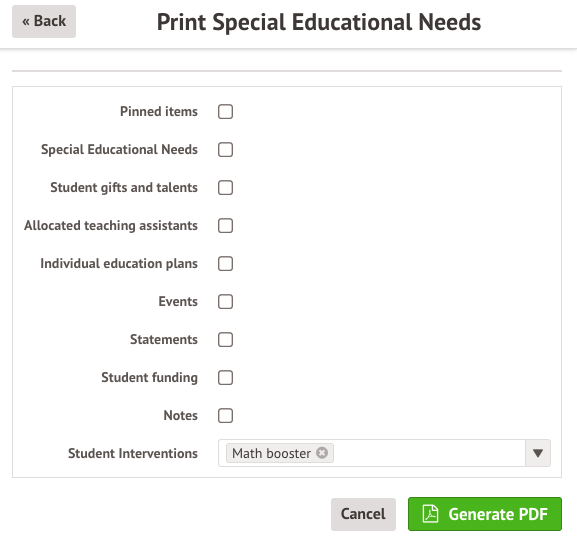577x538 pixels.
Task: Select the Individual education plans checkbox
Action: tap(225, 263)
